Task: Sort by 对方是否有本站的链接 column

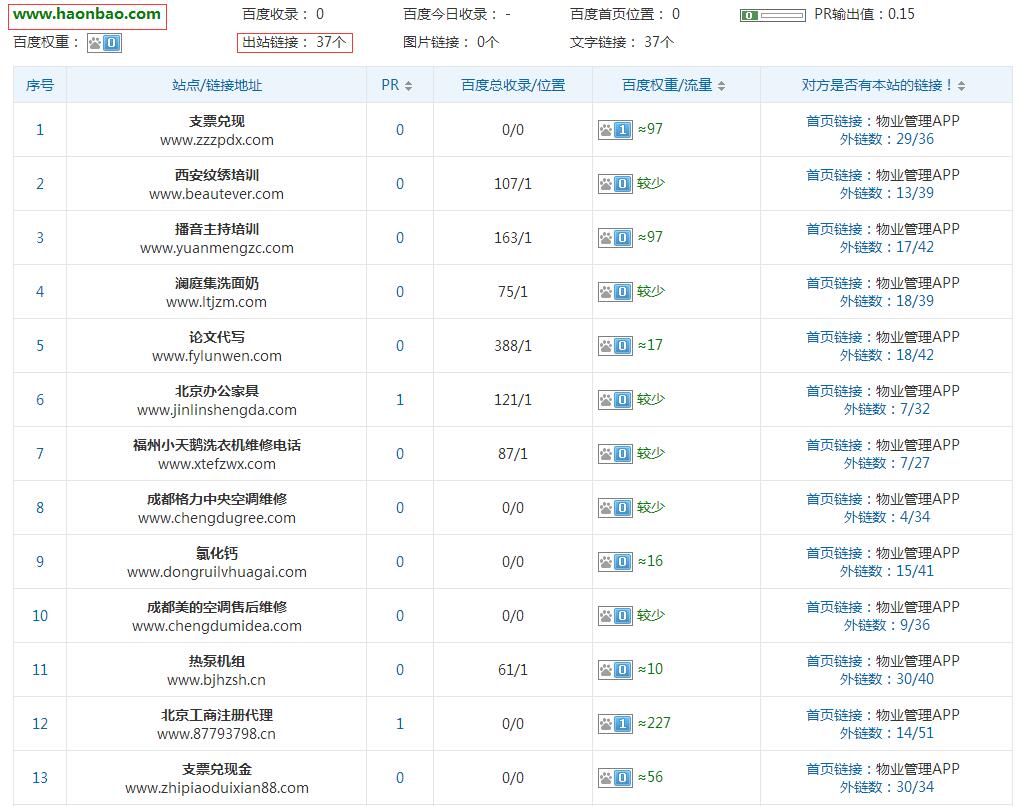Action: click(x=885, y=86)
